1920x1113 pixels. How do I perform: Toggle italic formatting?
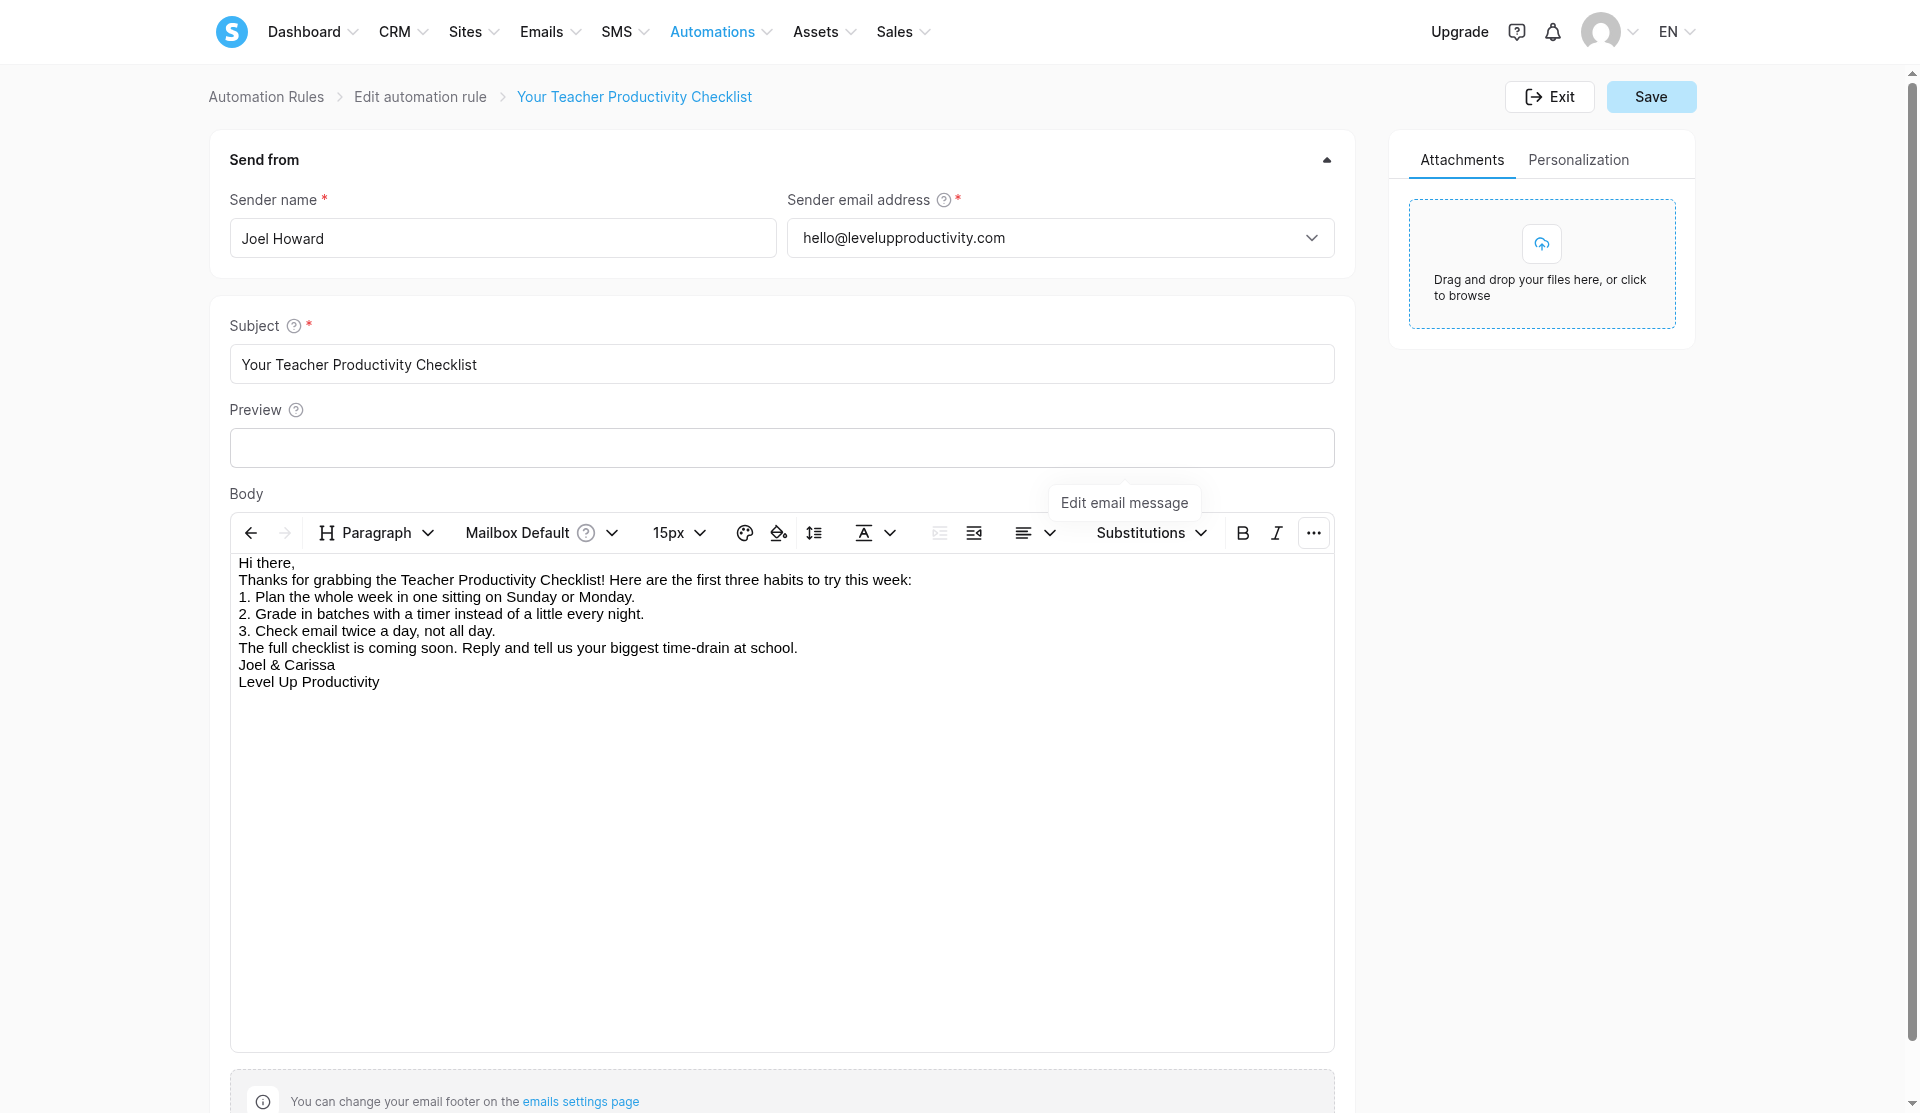1277,533
